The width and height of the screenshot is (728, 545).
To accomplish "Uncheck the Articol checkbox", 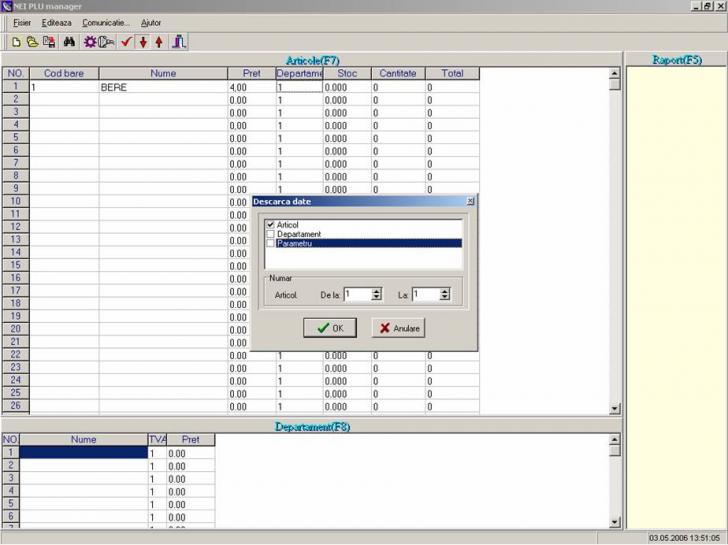I will pyautogui.click(x=271, y=225).
